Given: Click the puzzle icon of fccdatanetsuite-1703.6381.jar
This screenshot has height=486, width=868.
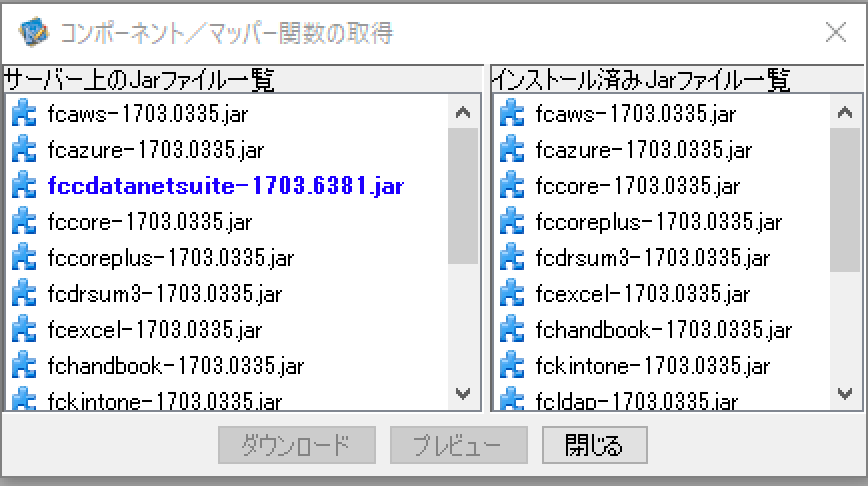Looking at the screenshot, I should tap(24, 185).
